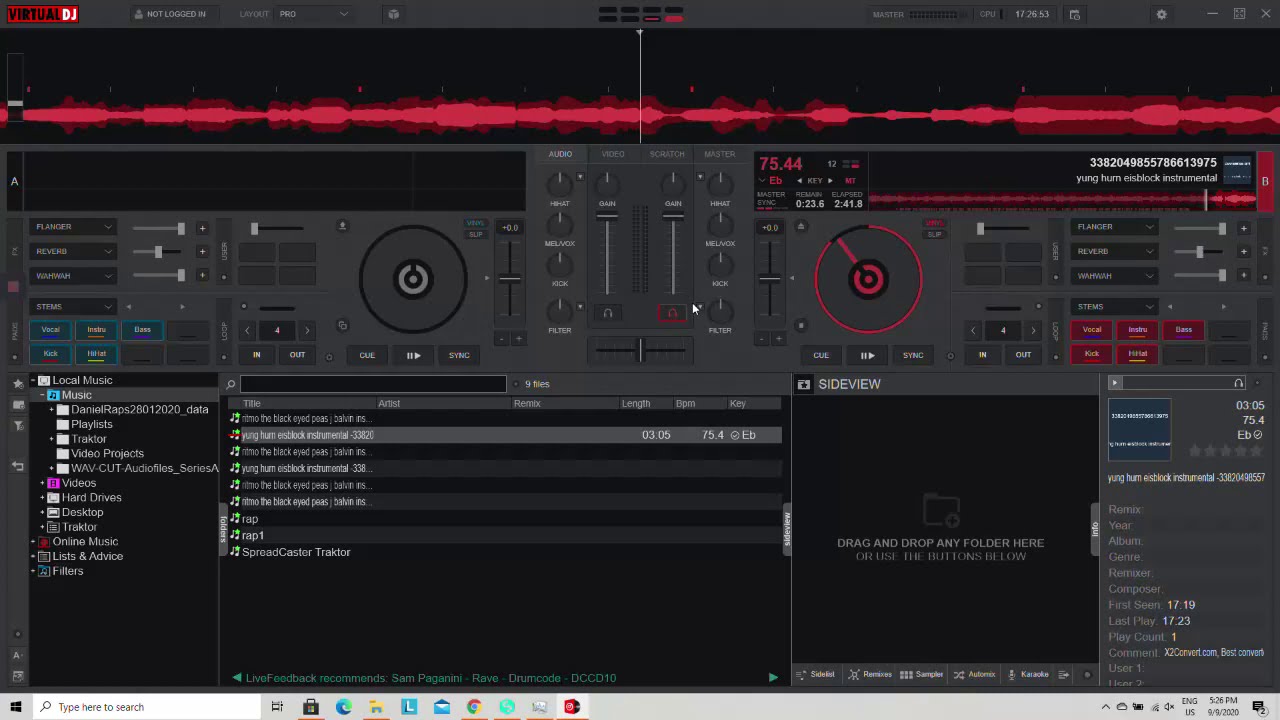This screenshot has height=720, width=1280.
Task: Click the plus next to left deck Flanger
Action: tap(202, 228)
